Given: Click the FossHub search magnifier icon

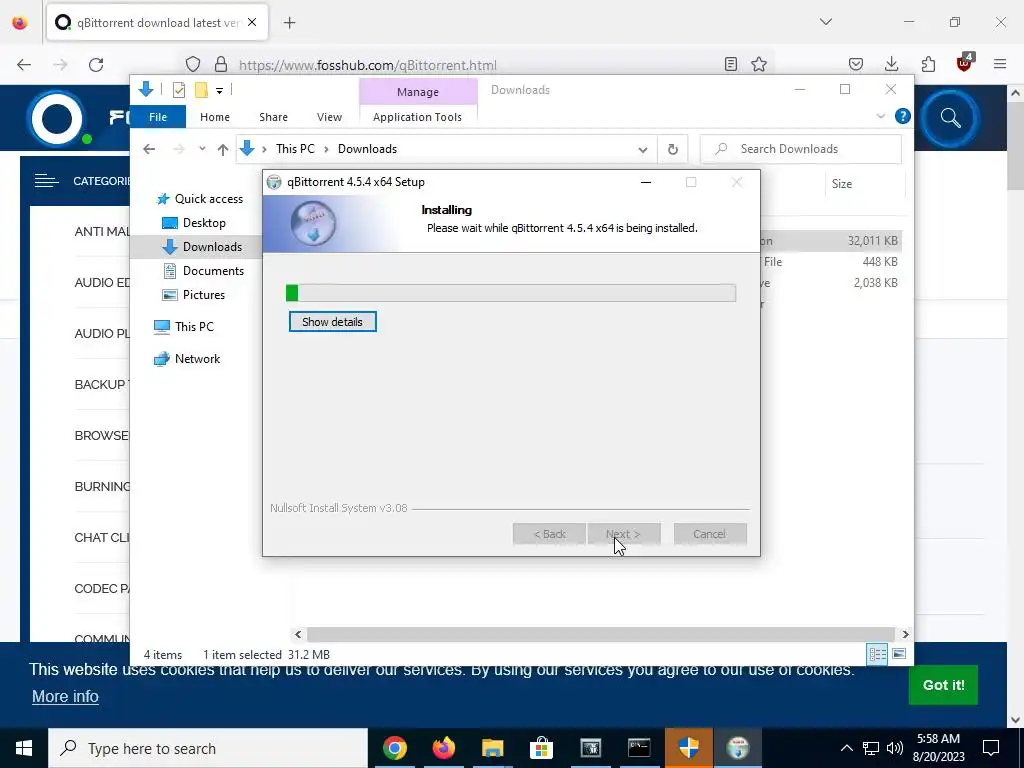Looking at the screenshot, I should point(950,118).
